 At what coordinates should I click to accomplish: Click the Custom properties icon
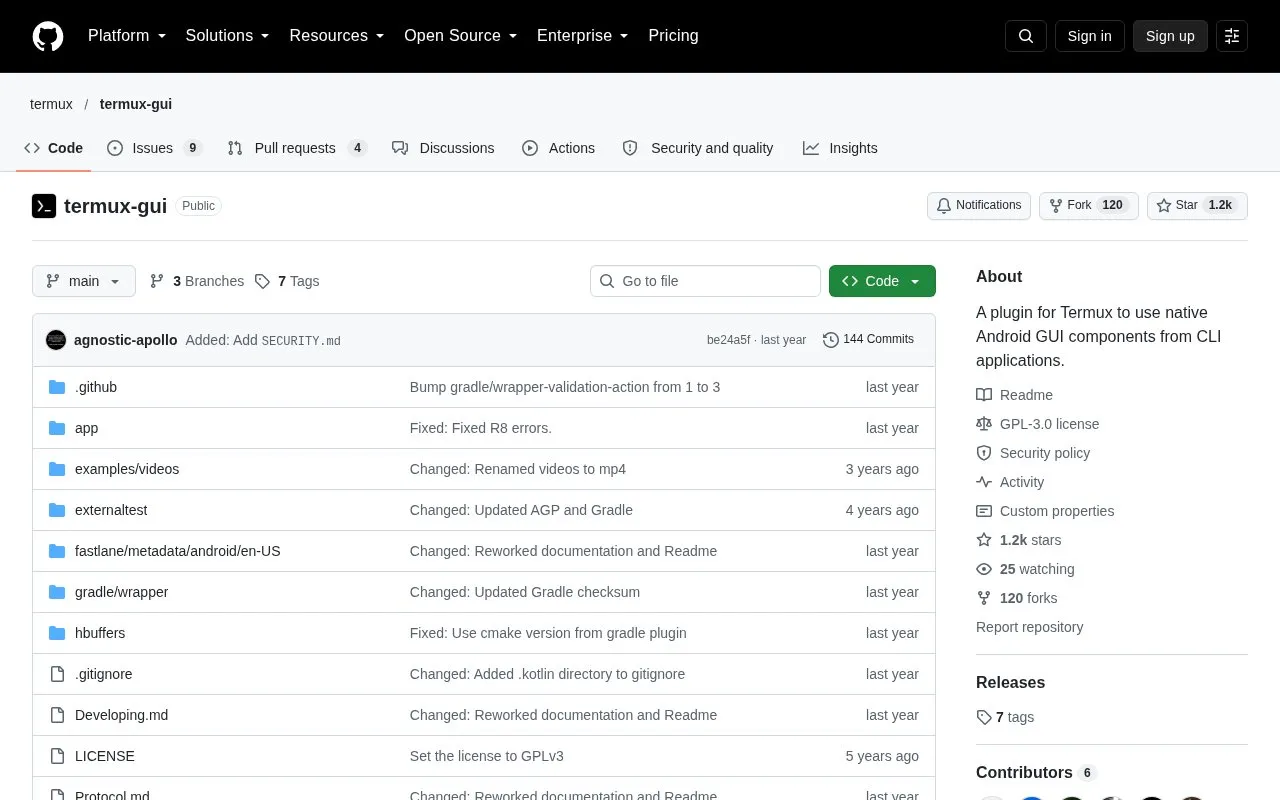(984, 511)
